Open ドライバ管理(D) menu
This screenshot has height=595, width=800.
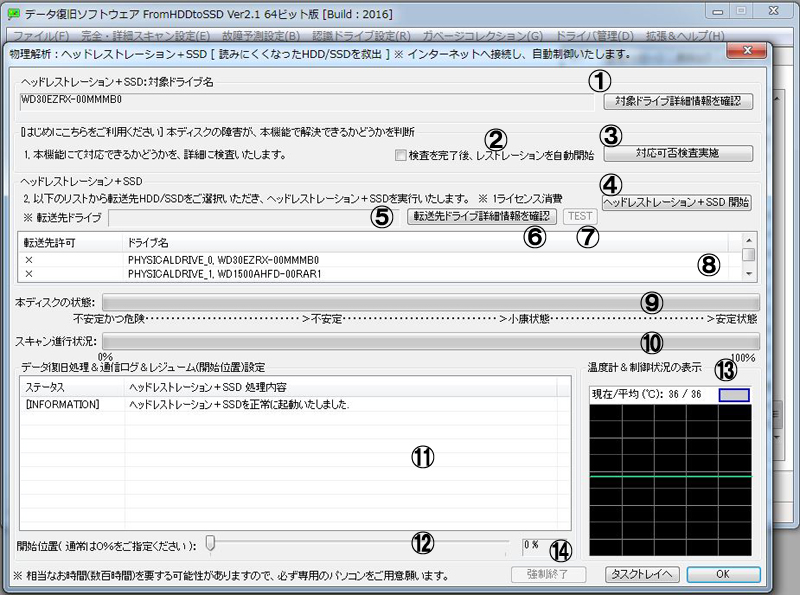(594, 36)
